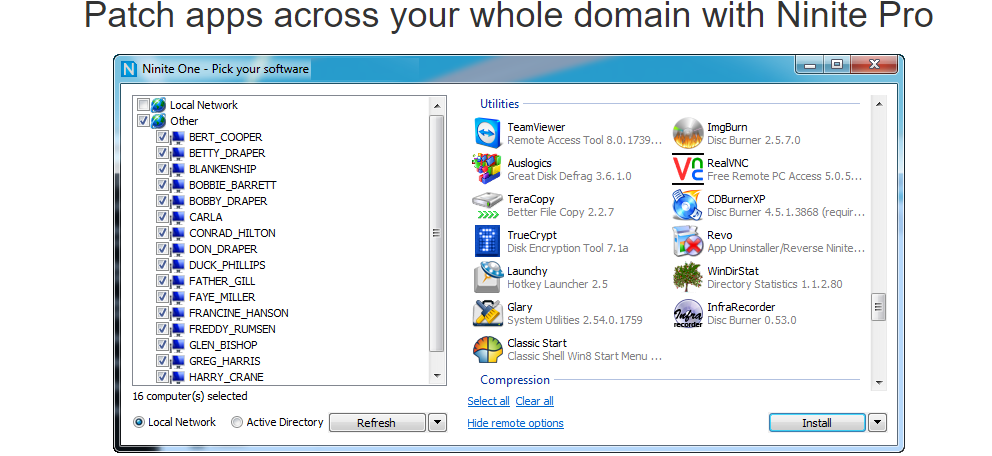Viewport: 992px width, 456px height.
Task: Click computer icon next to DON_DRAPER
Action: (178, 249)
